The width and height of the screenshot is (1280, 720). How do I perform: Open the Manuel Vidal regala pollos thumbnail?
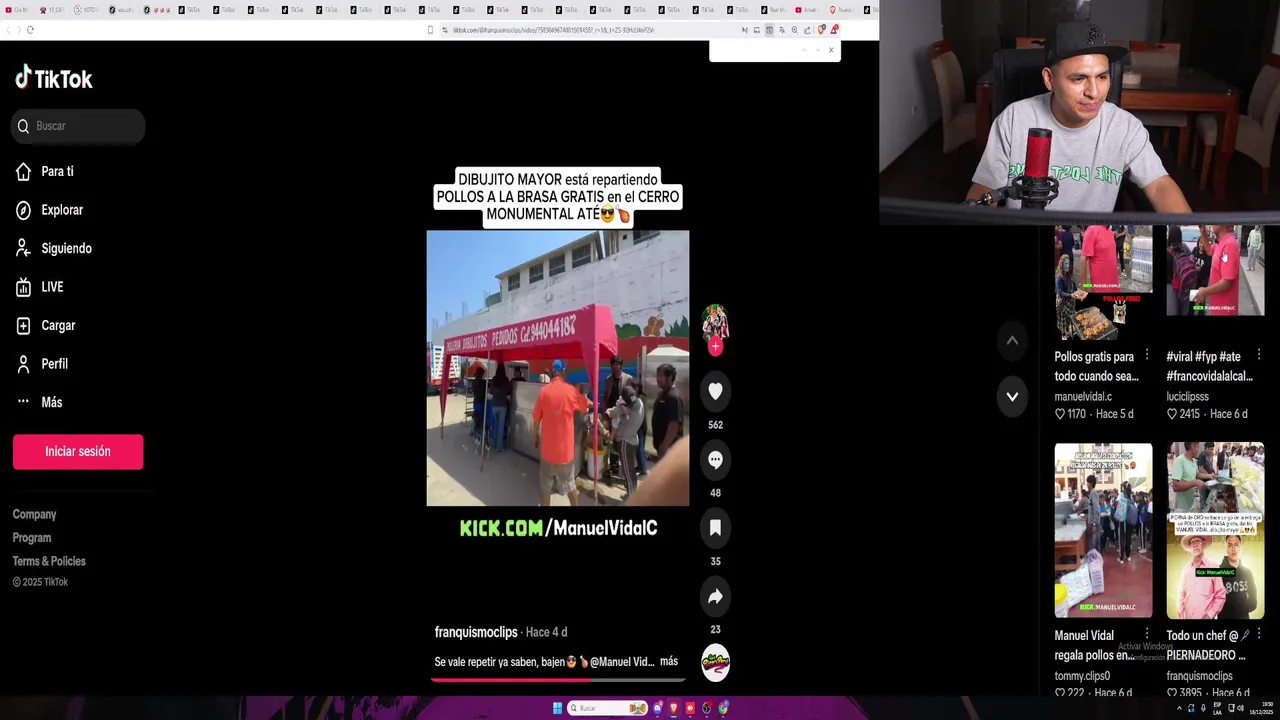[1103, 530]
